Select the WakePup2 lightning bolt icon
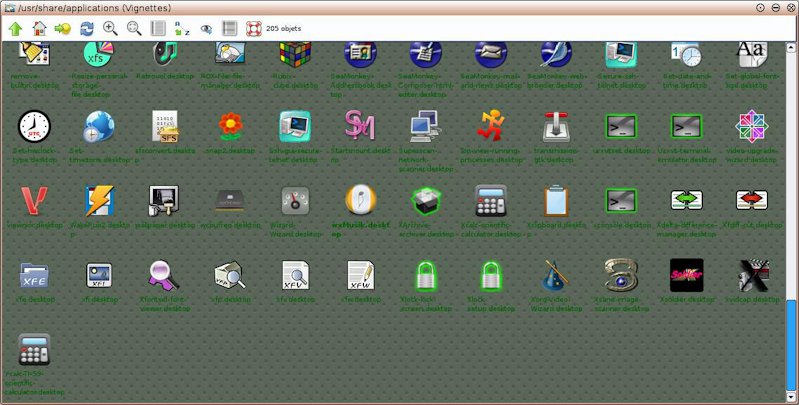Screen dimensions: 799x405 click(99, 201)
